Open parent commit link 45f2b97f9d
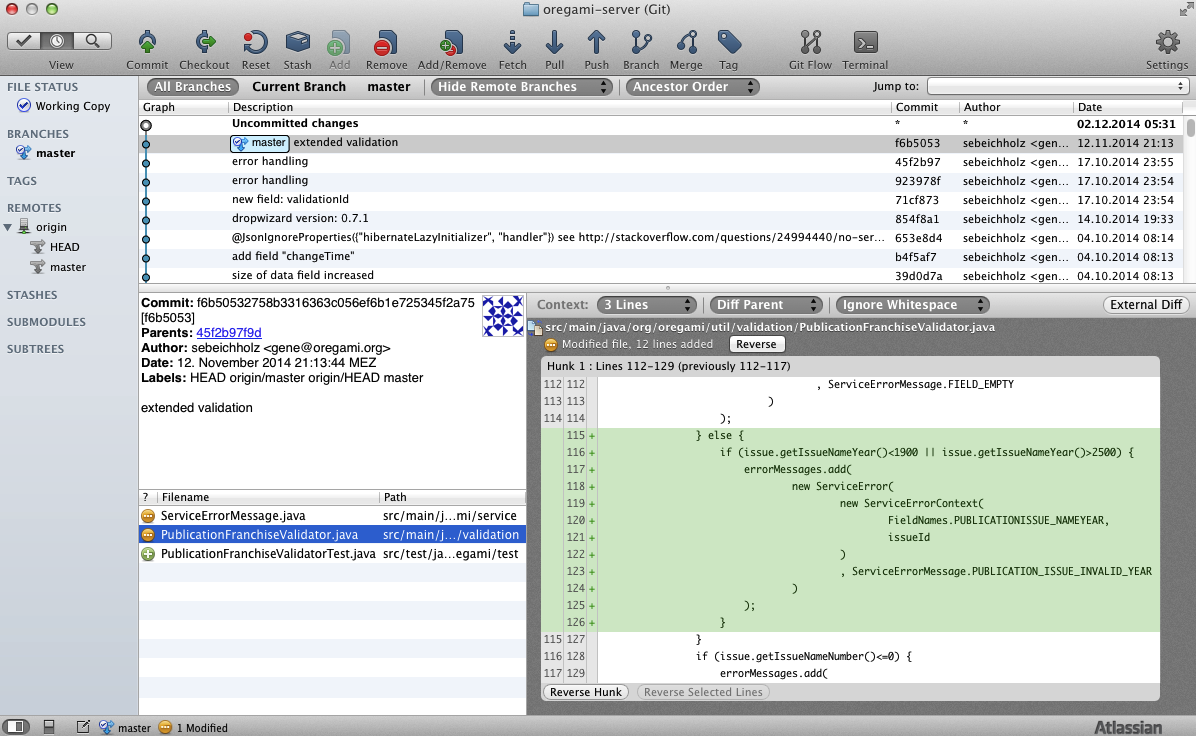The image size is (1196, 736). point(229,333)
